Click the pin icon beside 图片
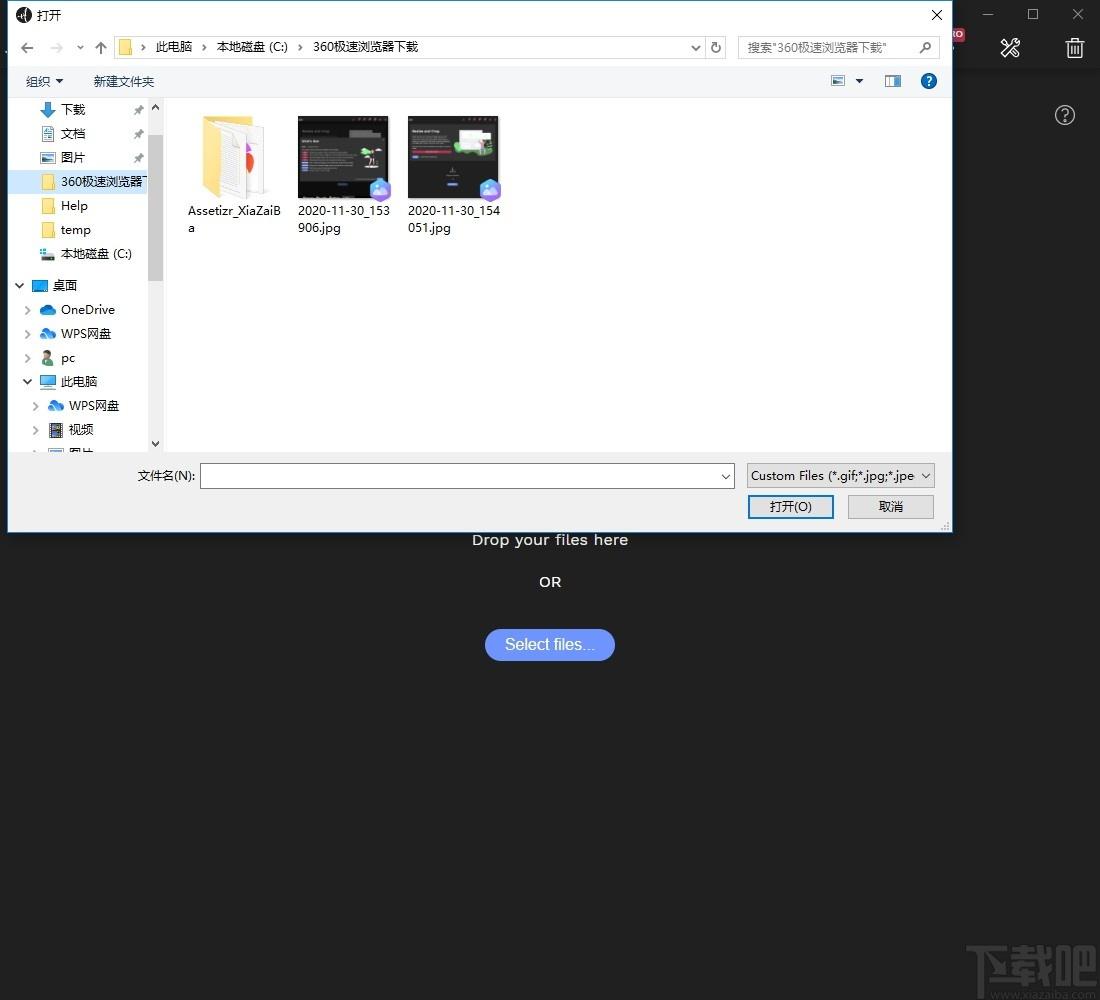1100x1000 pixels. [138, 158]
